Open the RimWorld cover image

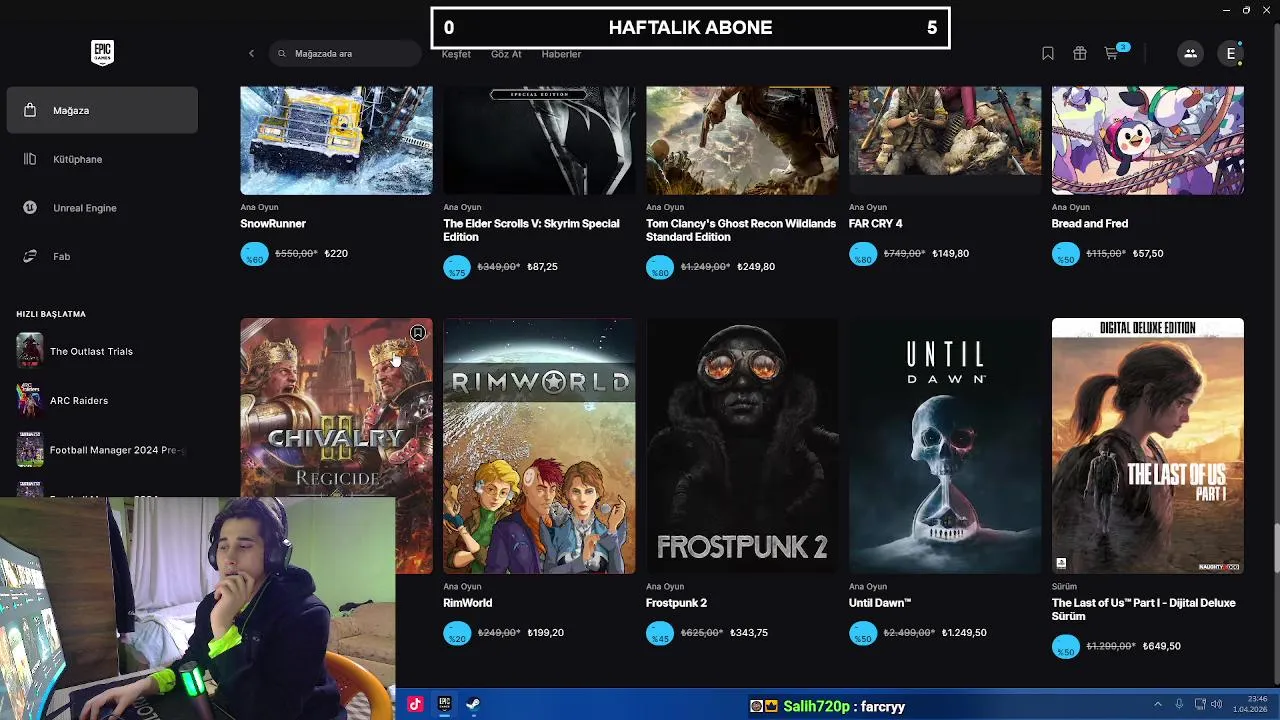pos(539,446)
